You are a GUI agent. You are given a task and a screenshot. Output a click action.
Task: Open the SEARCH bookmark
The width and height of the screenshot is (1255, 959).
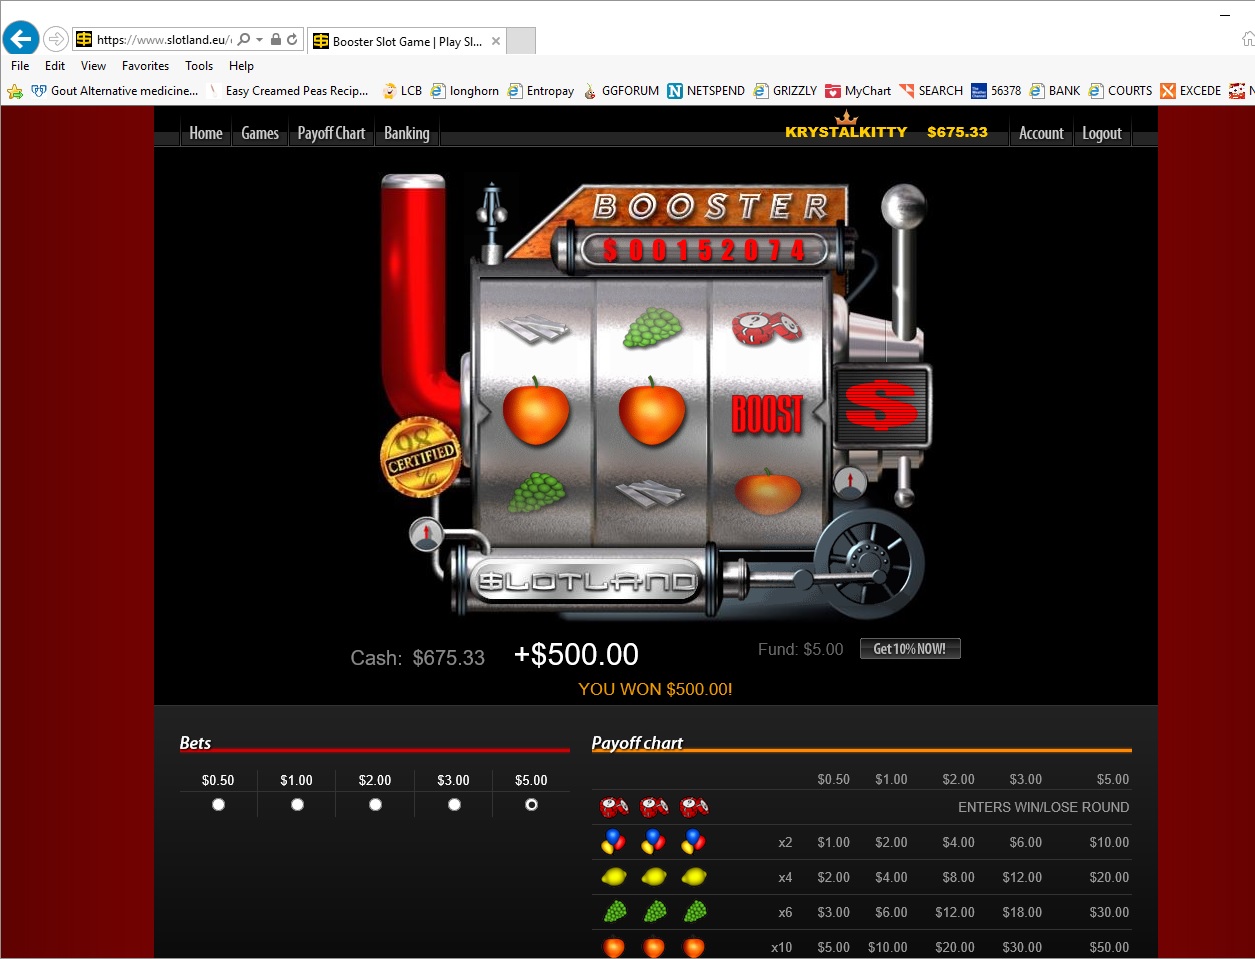931,91
